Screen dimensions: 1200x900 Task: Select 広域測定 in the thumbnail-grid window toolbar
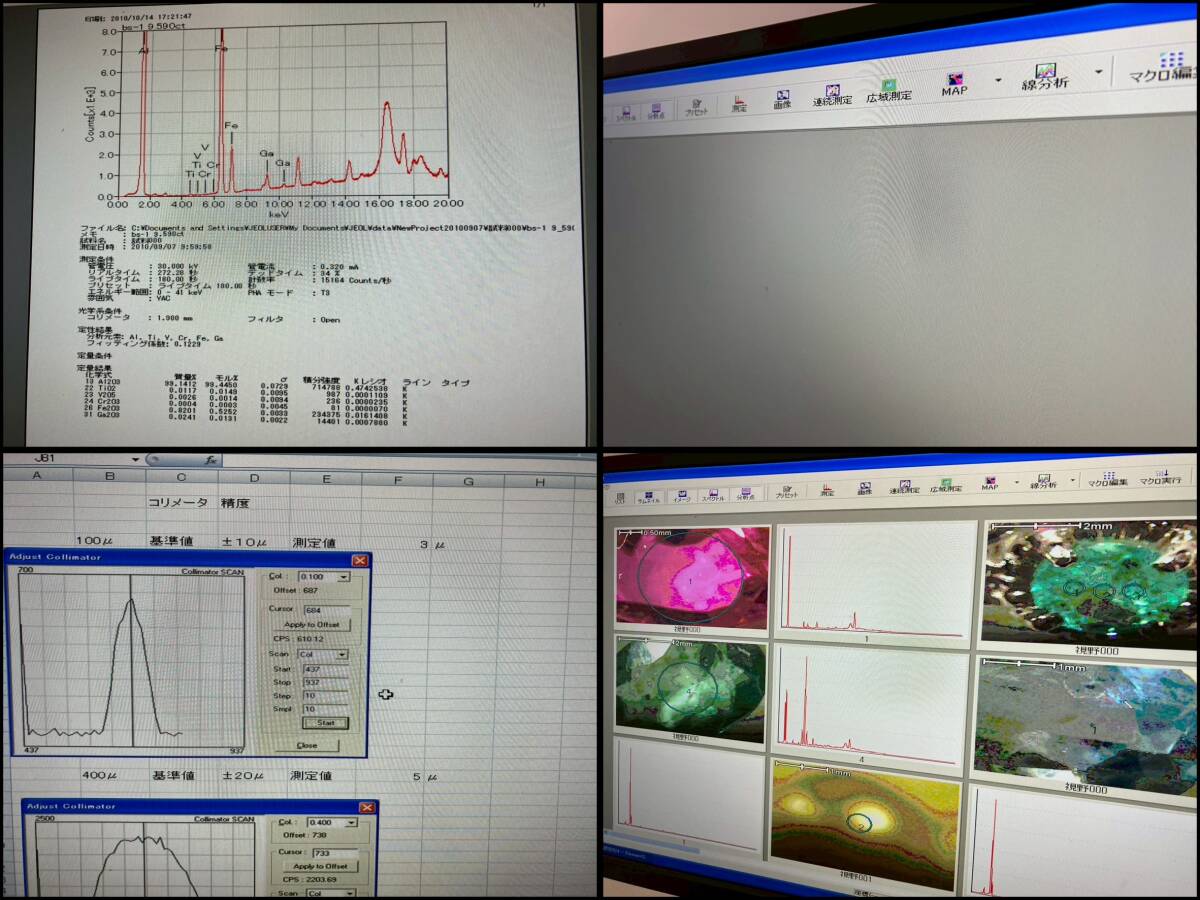pyautogui.click(x=946, y=486)
